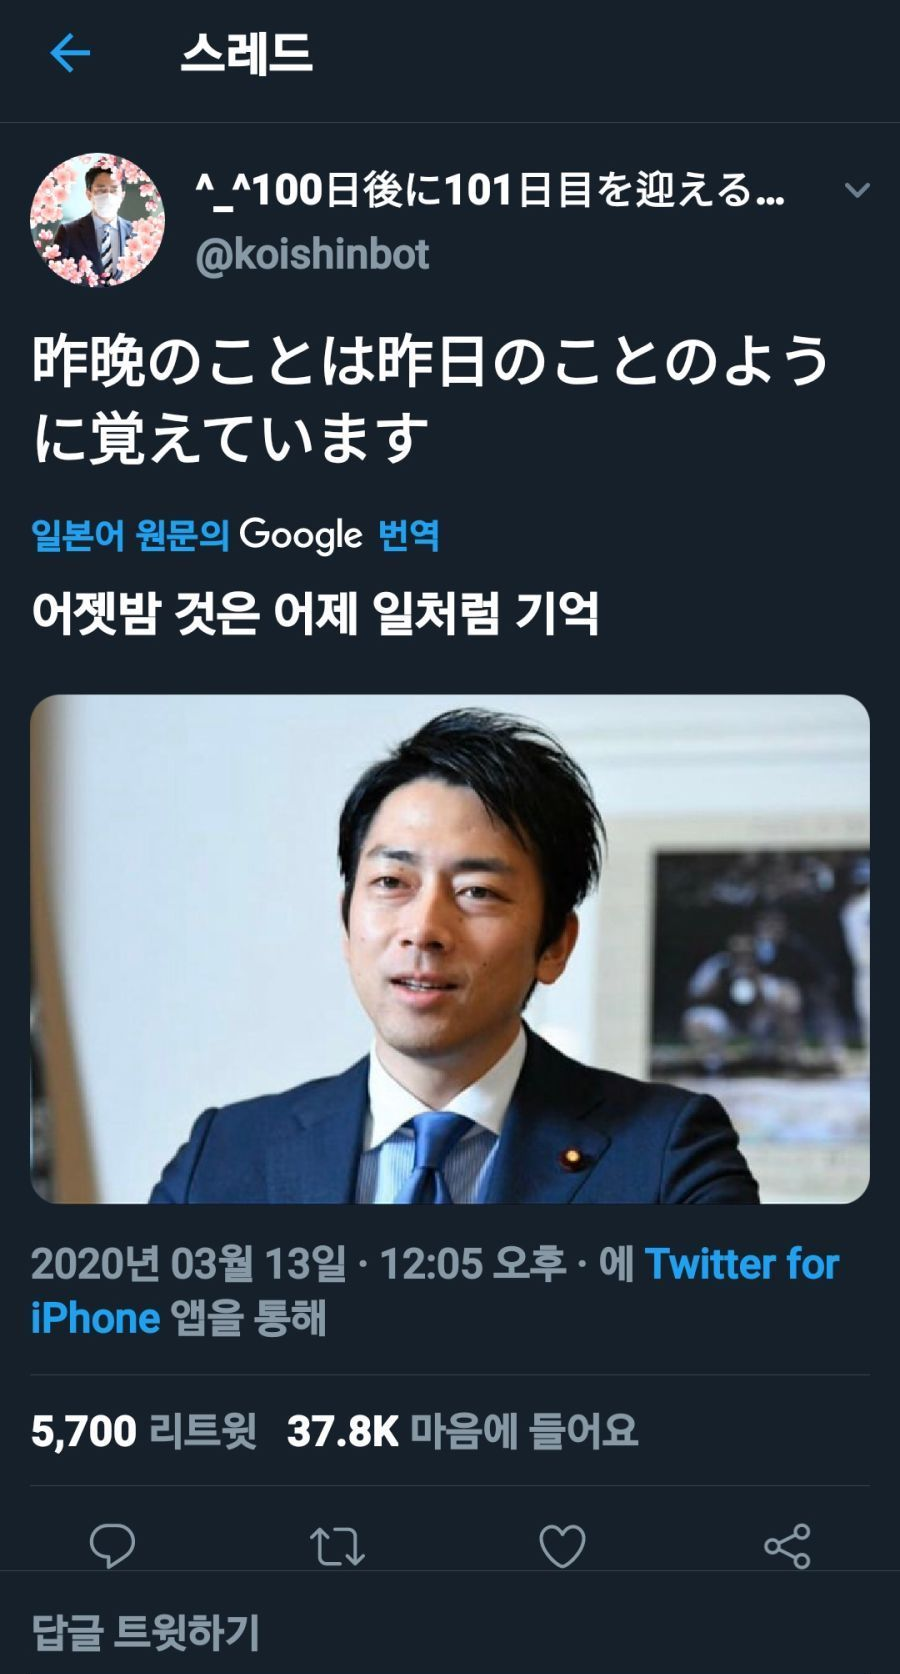The height and width of the screenshot is (1674, 900).
Task: Open the koishinbot profile avatar
Action: pos(97,220)
